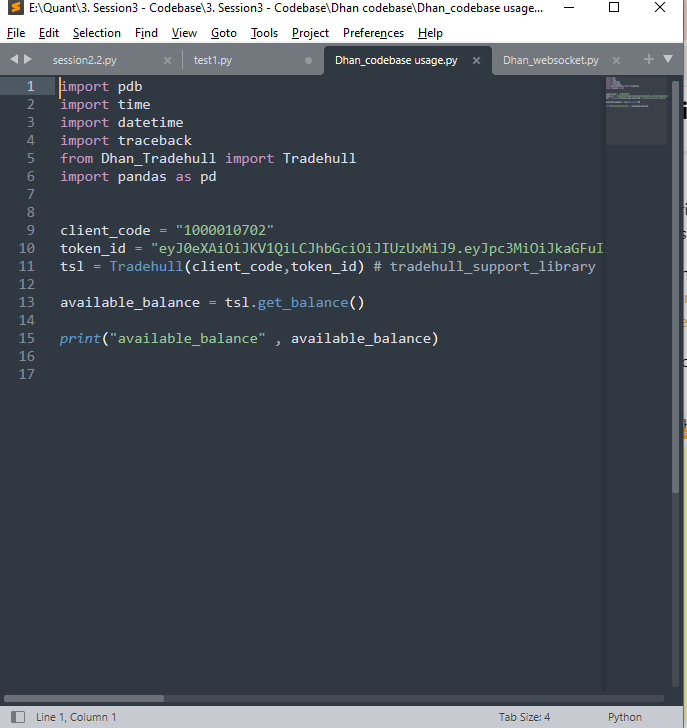Open the Selection menu
The height and width of the screenshot is (728, 687).
[x=96, y=33]
